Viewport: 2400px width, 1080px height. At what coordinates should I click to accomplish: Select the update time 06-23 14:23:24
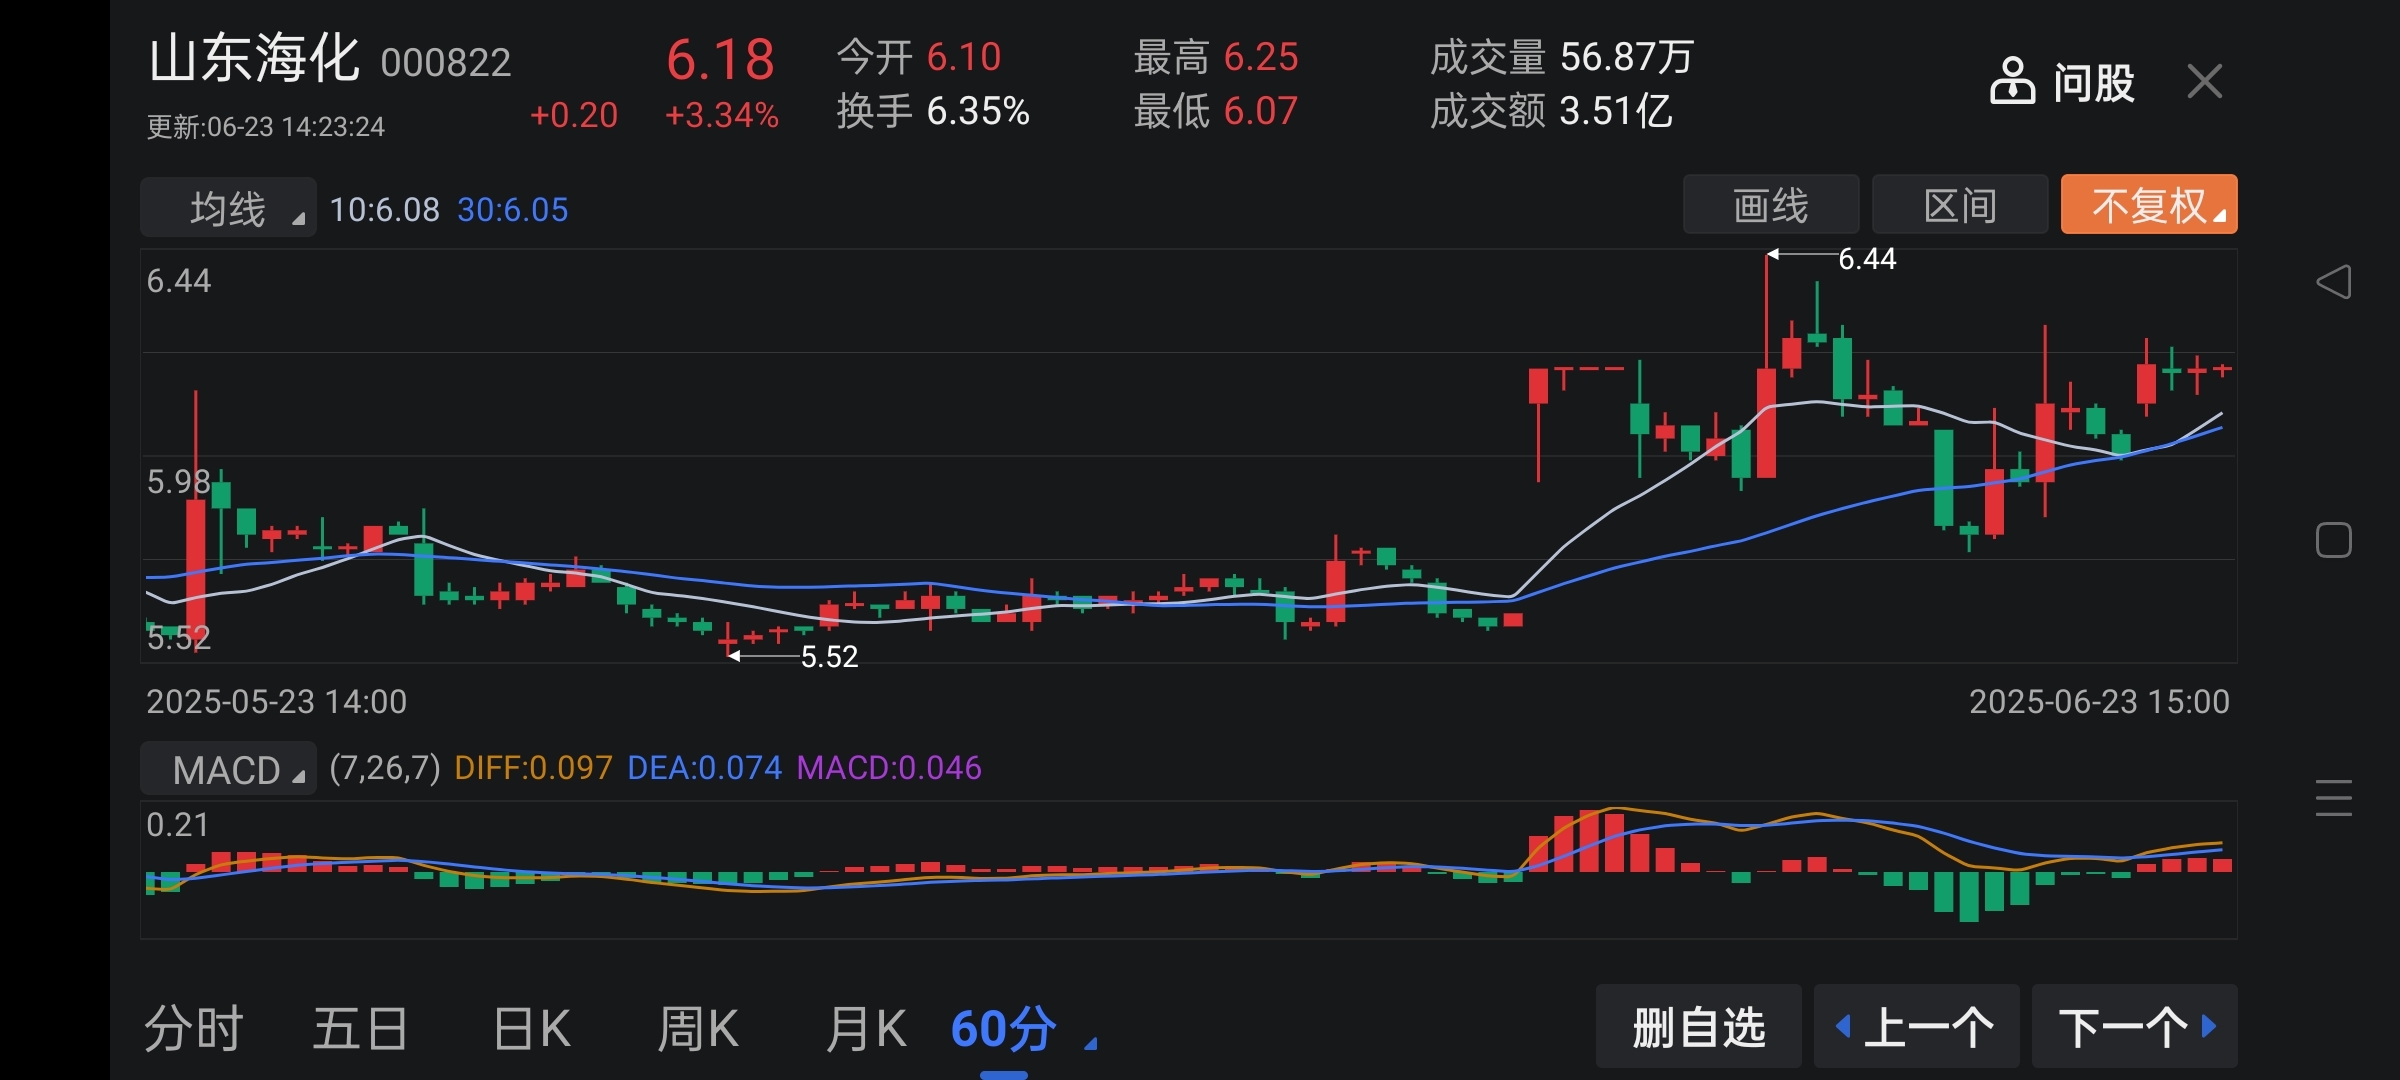[266, 127]
